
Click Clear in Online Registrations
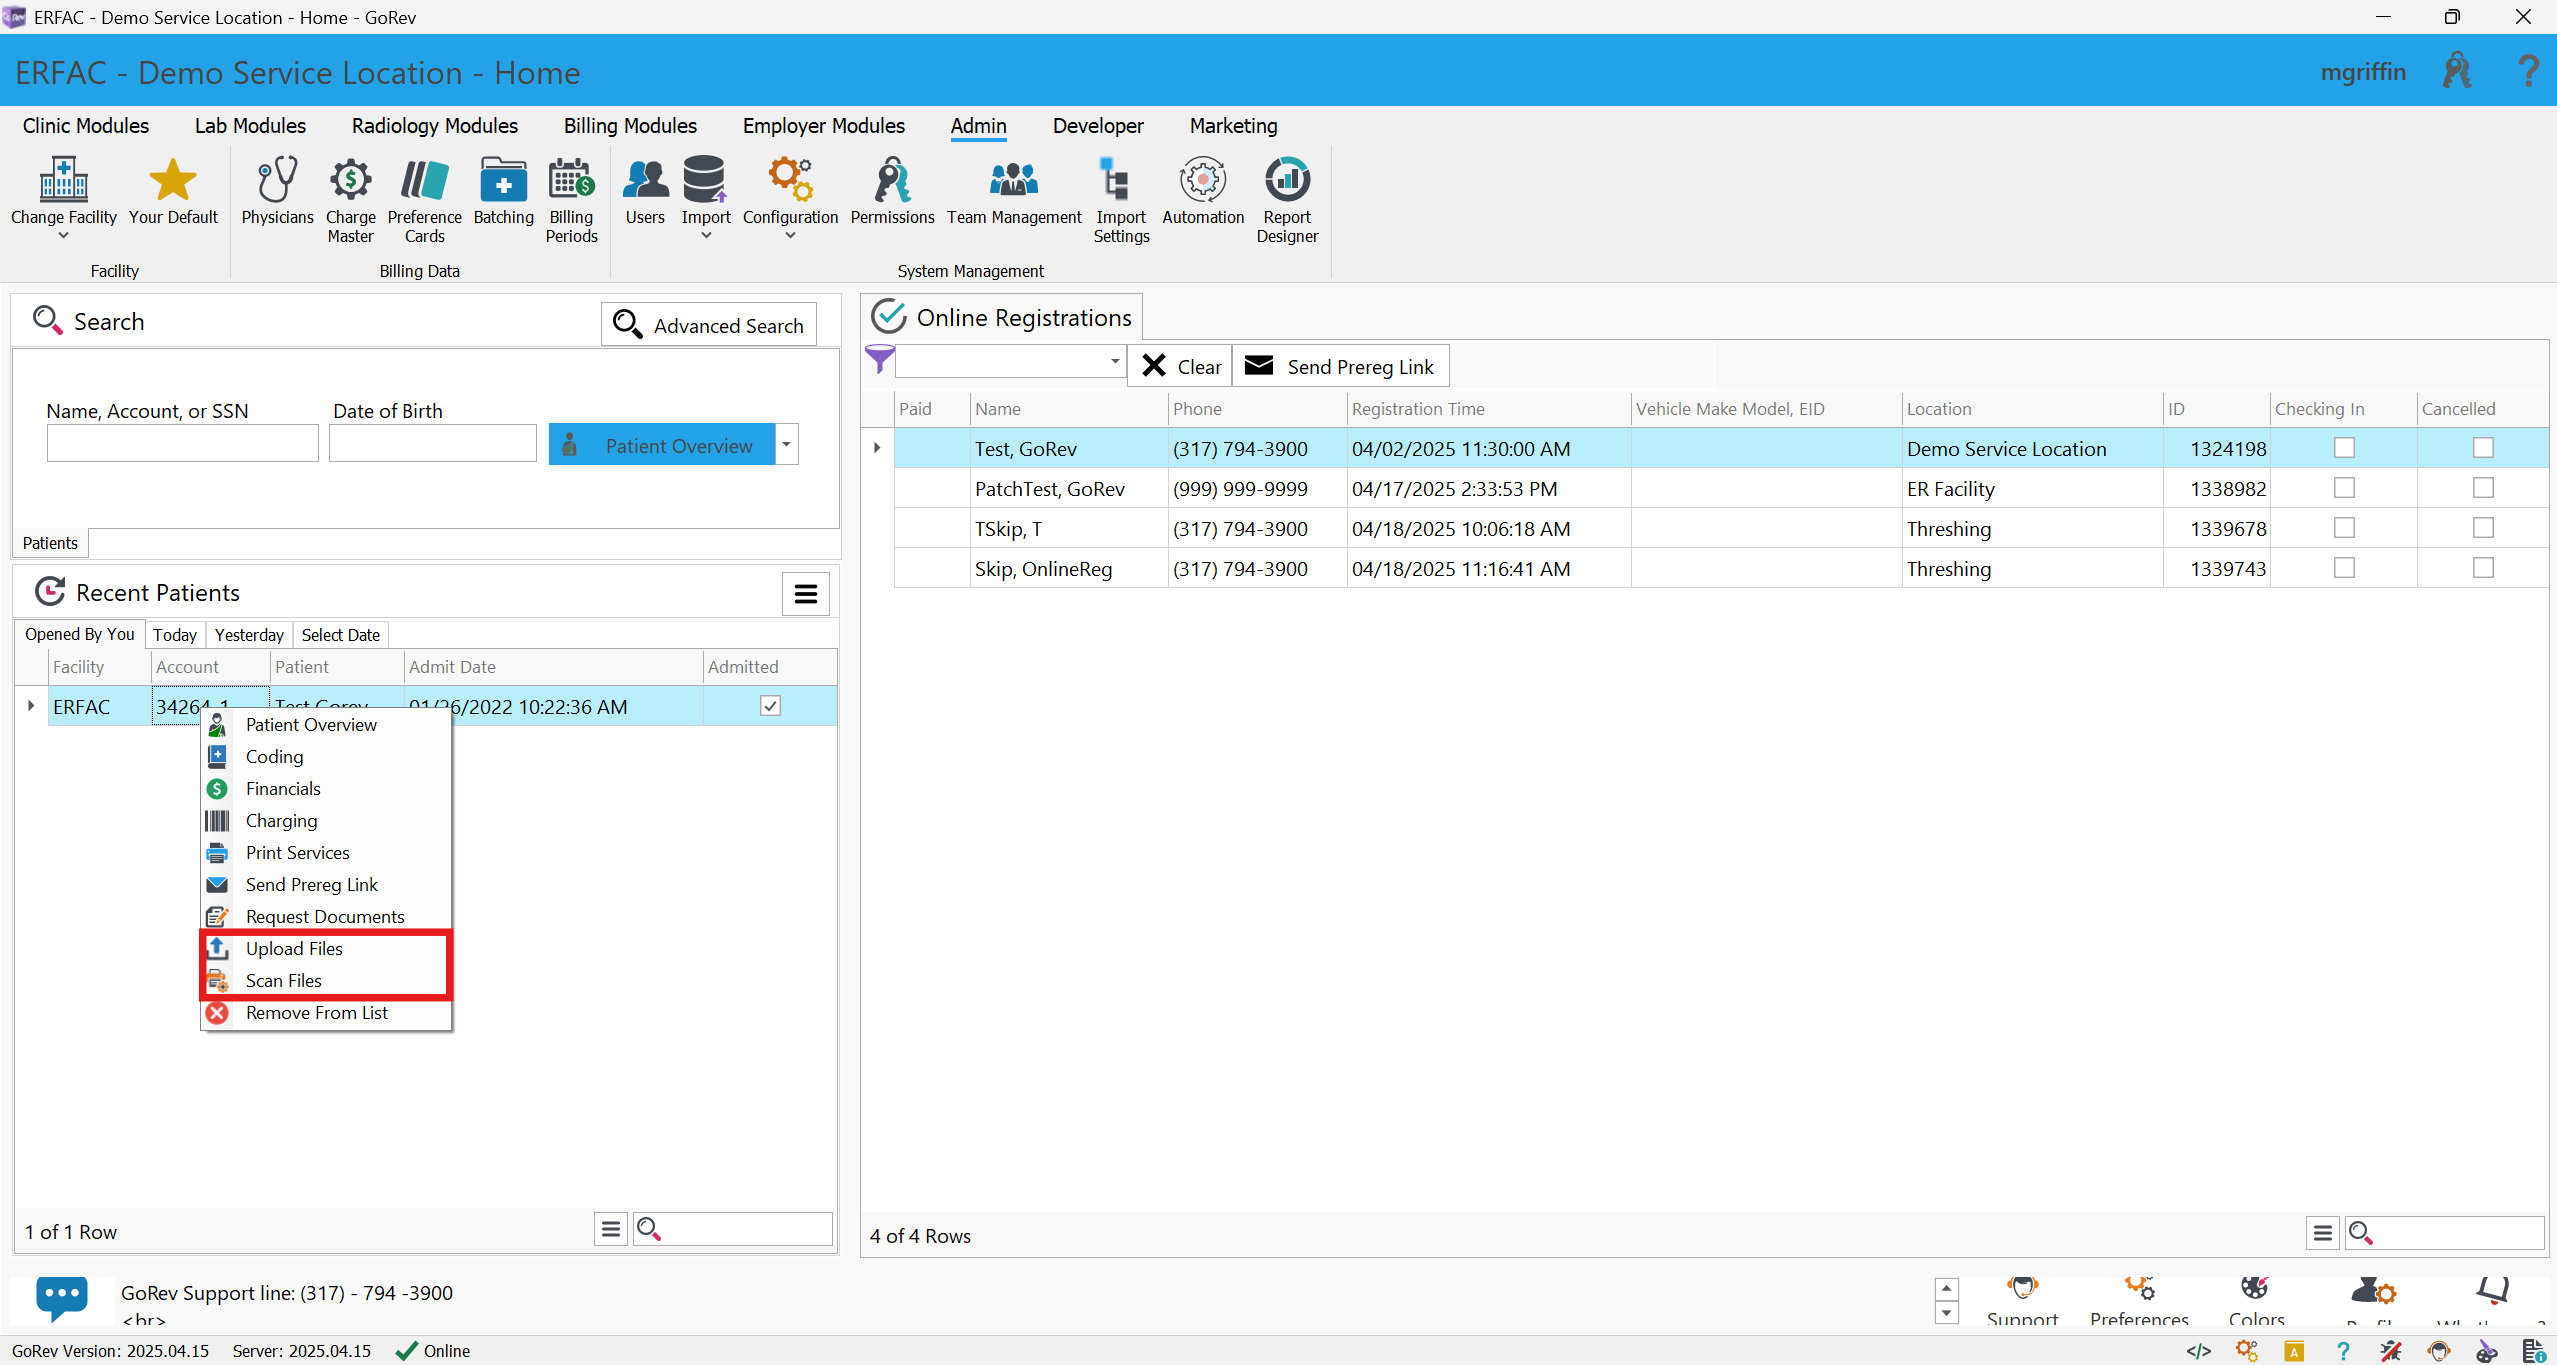[1181, 366]
